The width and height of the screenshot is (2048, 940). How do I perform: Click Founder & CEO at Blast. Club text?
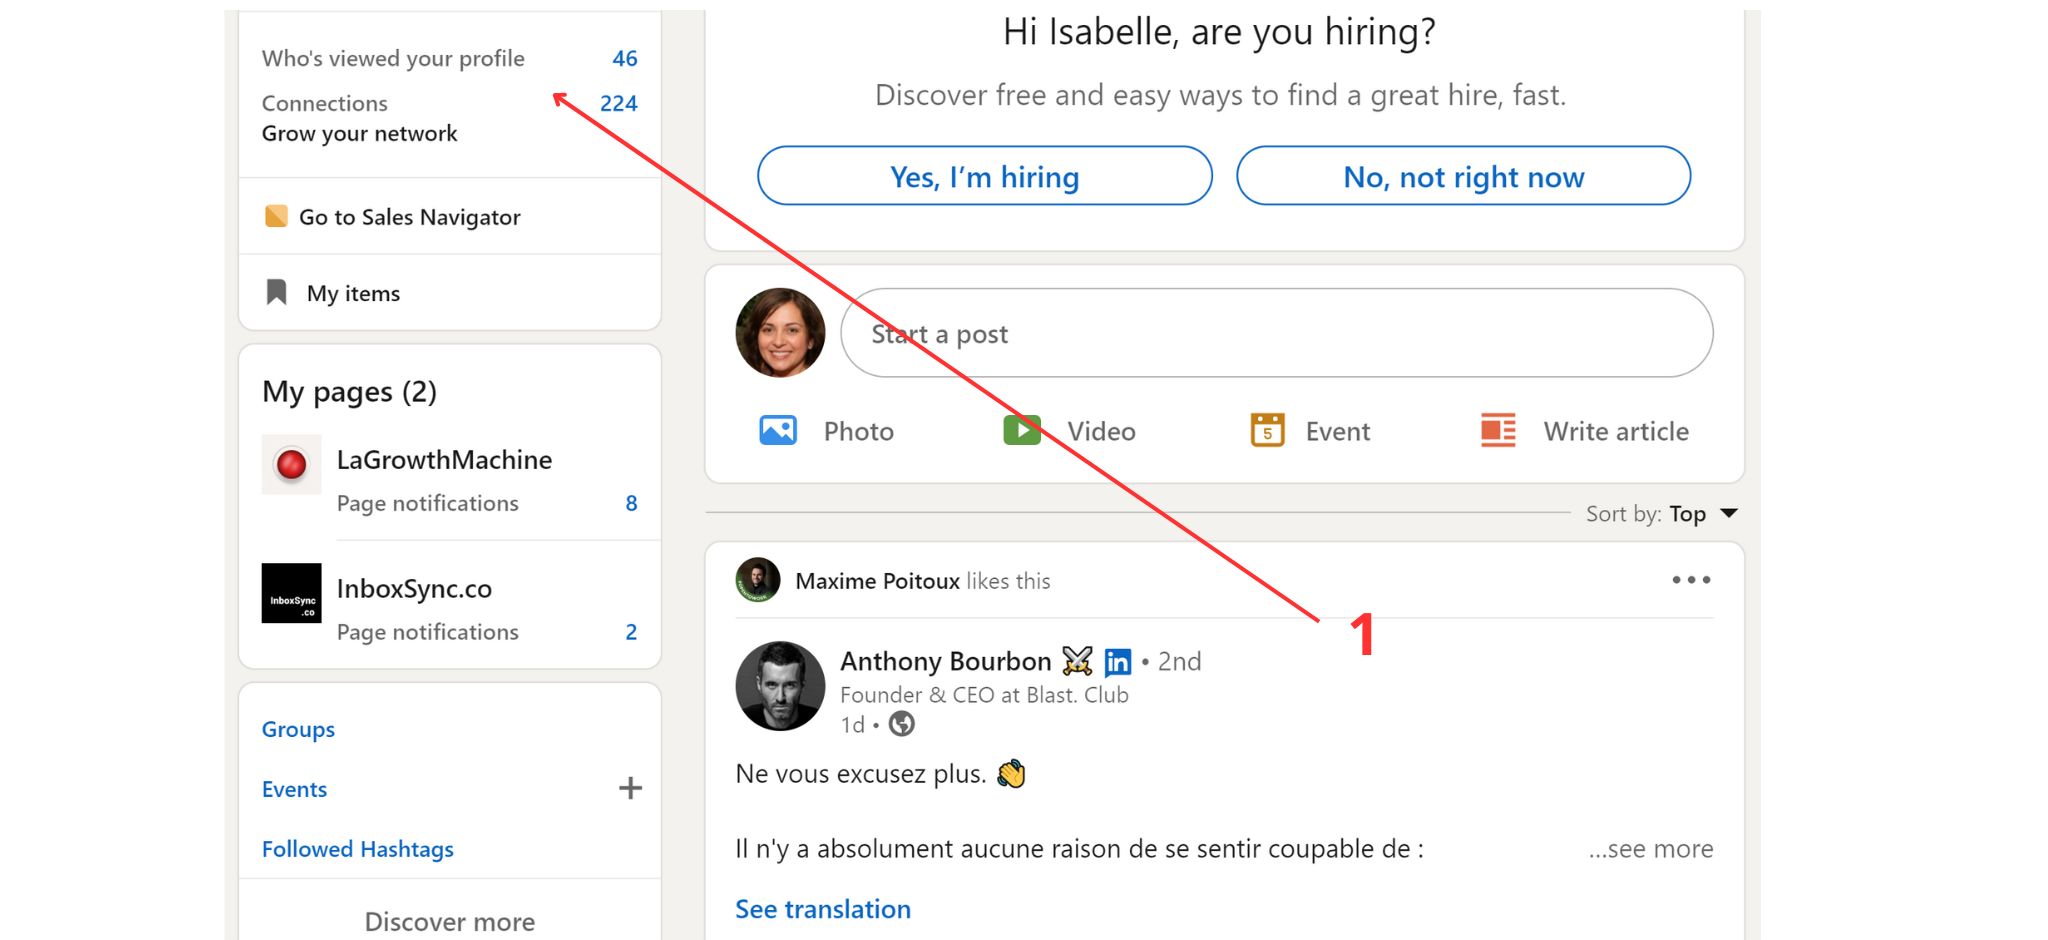pyautogui.click(x=984, y=695)
